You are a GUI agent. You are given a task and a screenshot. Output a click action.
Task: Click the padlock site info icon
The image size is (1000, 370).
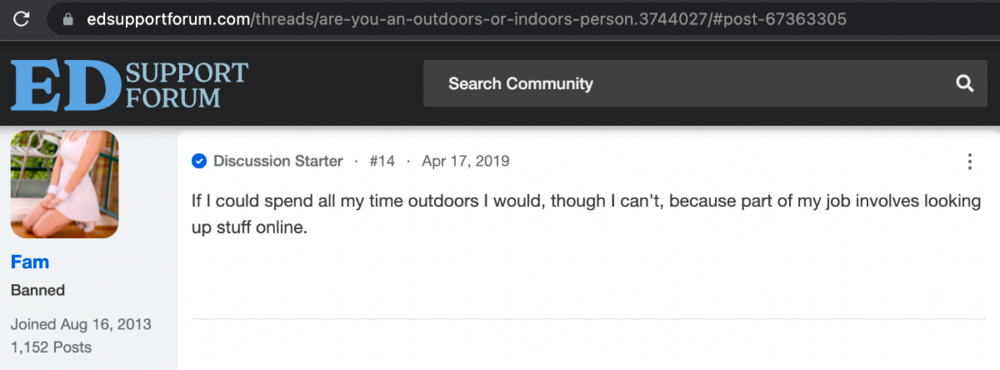68,19
